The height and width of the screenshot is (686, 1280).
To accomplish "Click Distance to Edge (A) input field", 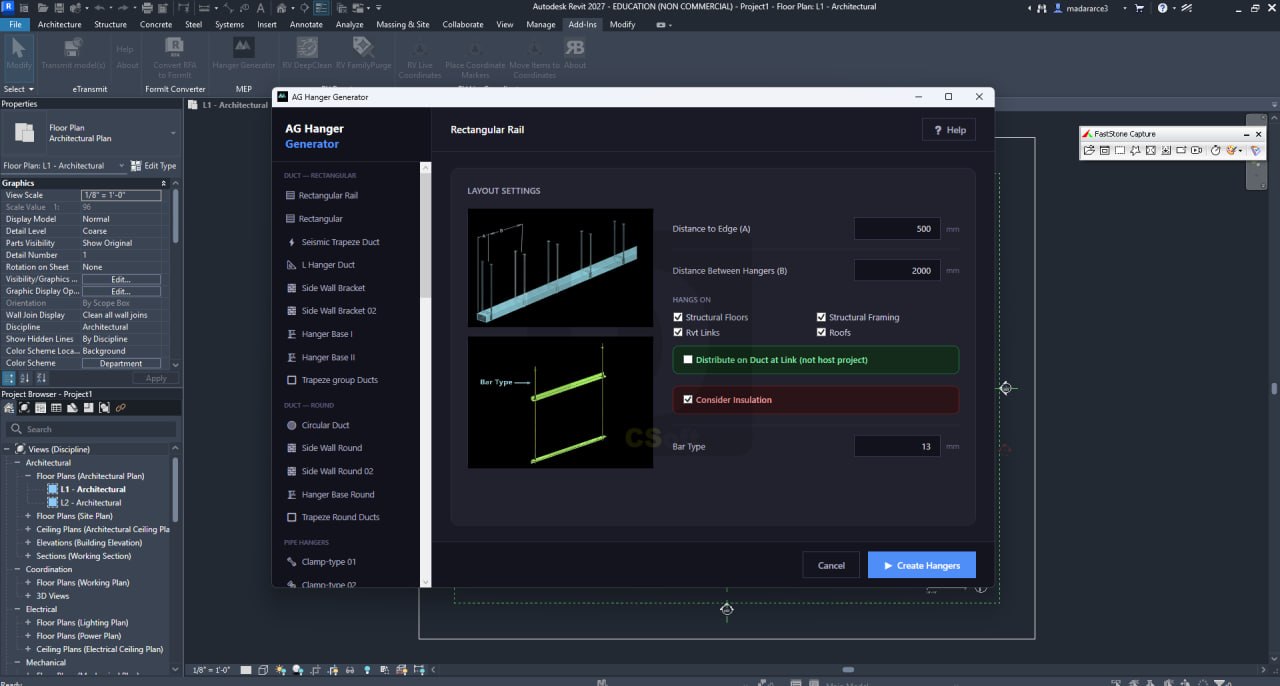I will pos(897,229).
